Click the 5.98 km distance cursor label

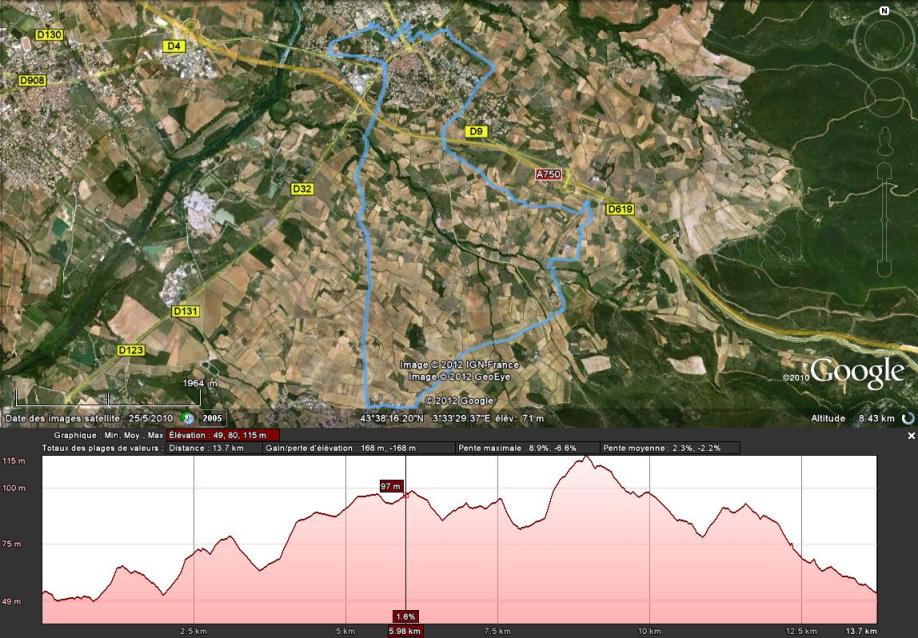click(x=405, y=631)
